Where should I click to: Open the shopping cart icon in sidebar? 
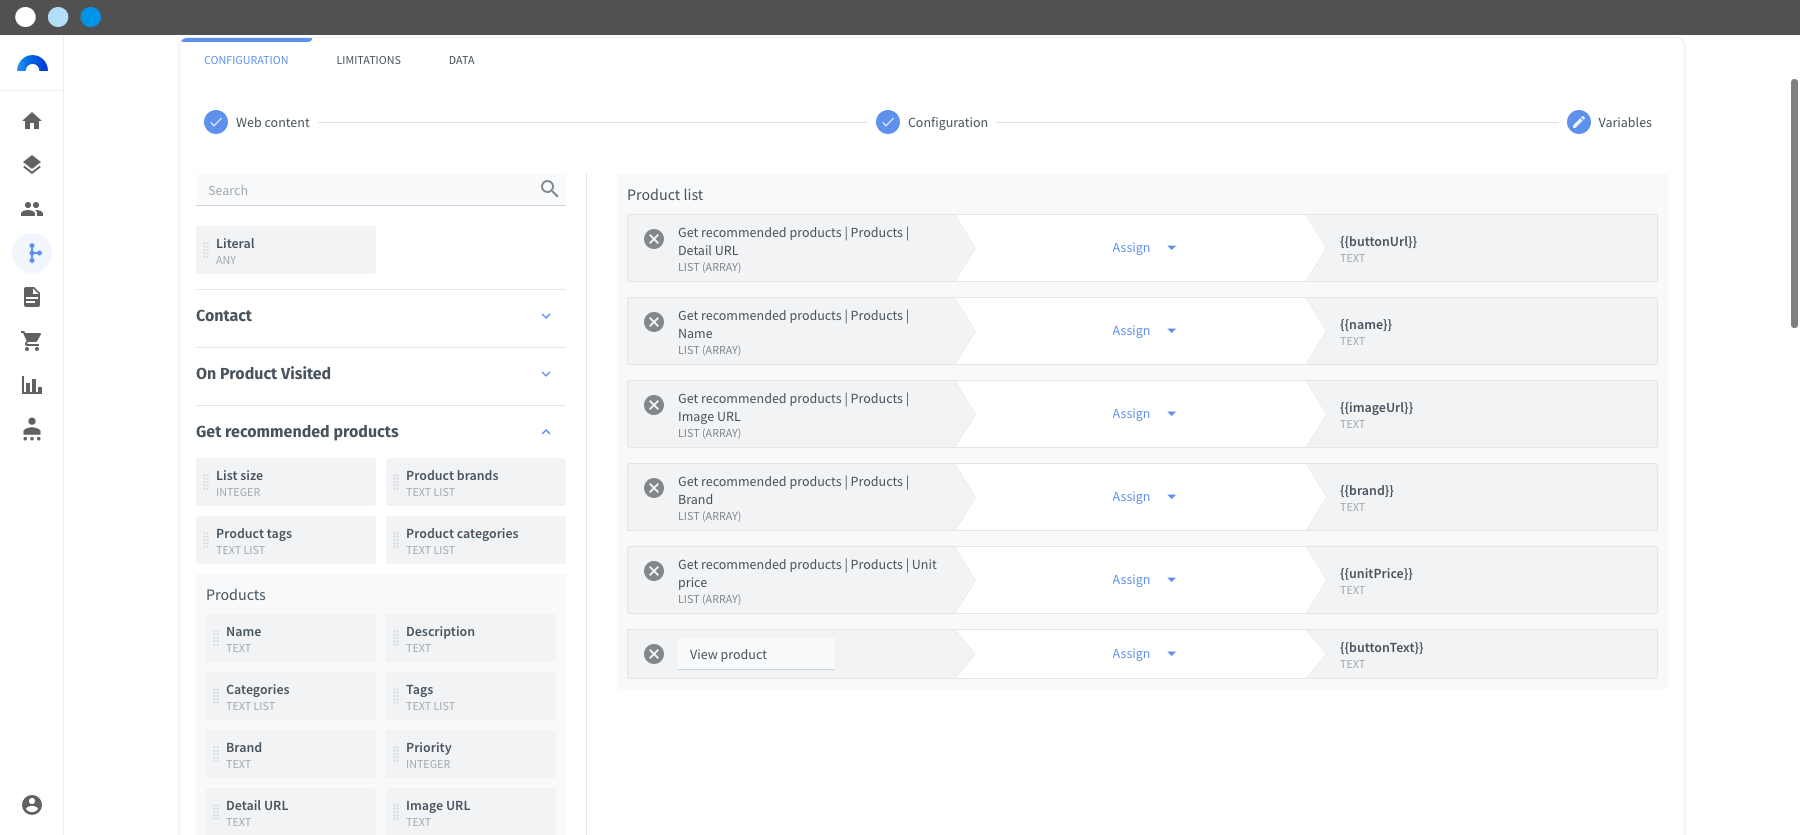tap(32, 341)
